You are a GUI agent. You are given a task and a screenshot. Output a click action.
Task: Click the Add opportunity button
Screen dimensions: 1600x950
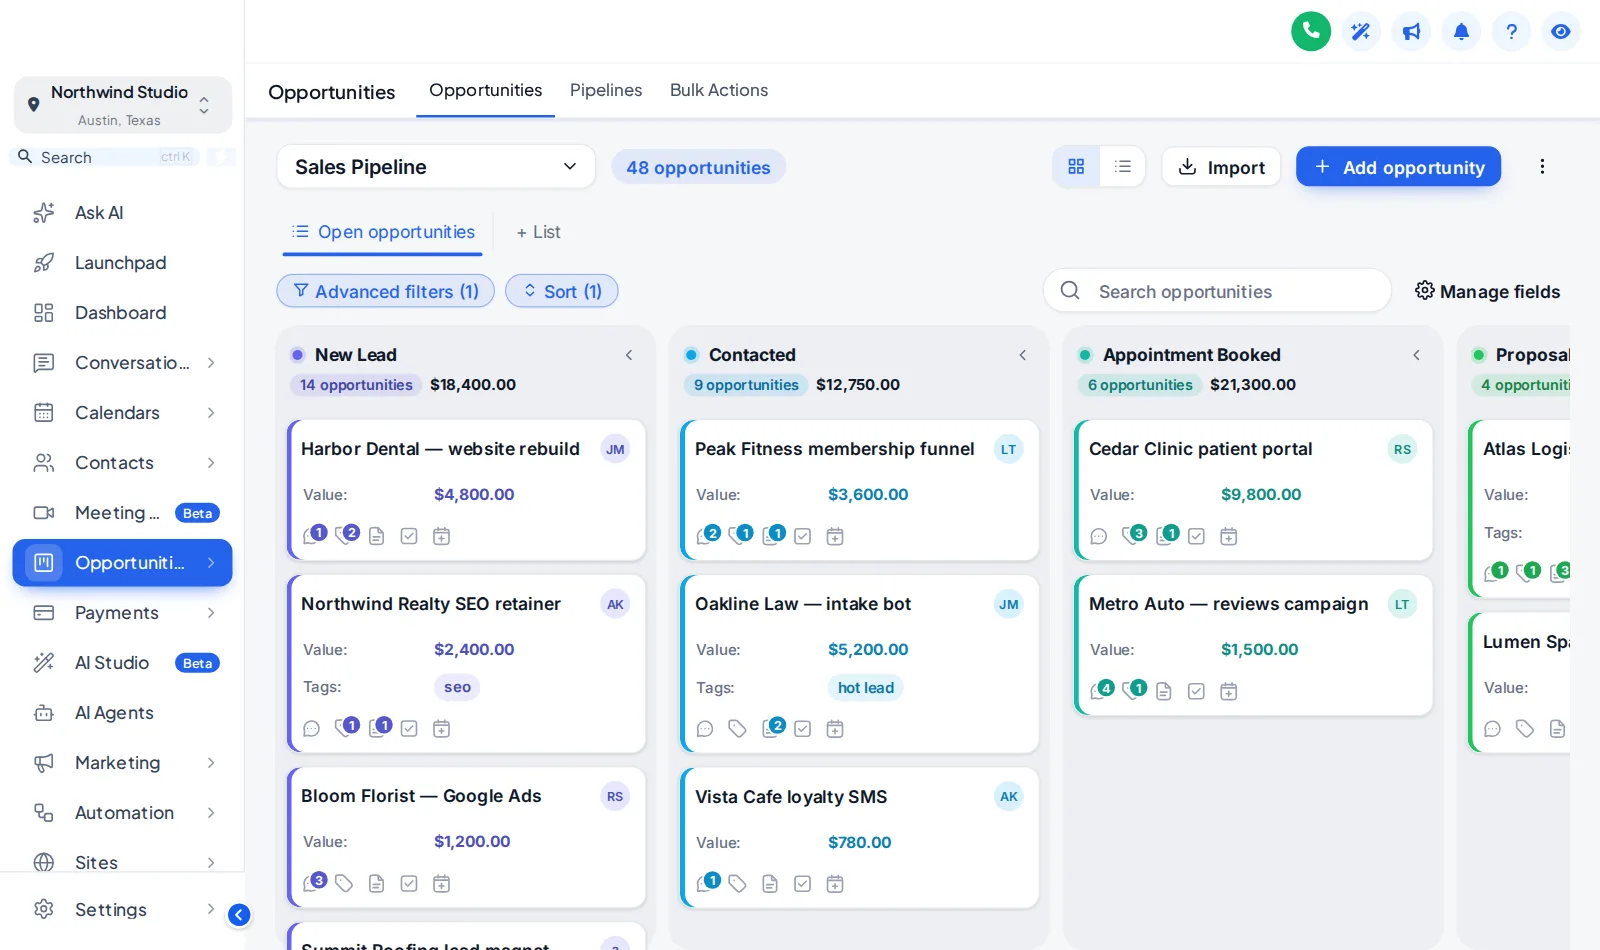point(1398,167)
